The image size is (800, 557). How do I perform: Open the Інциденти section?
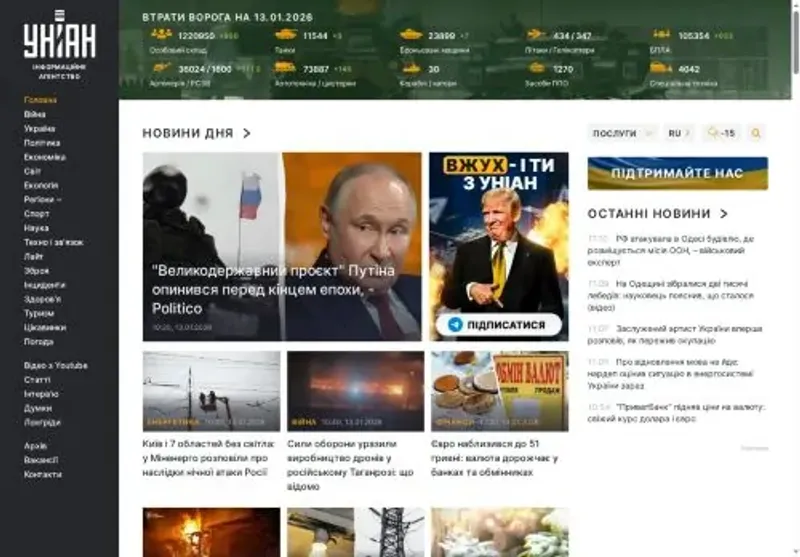(x=44, y=285)
